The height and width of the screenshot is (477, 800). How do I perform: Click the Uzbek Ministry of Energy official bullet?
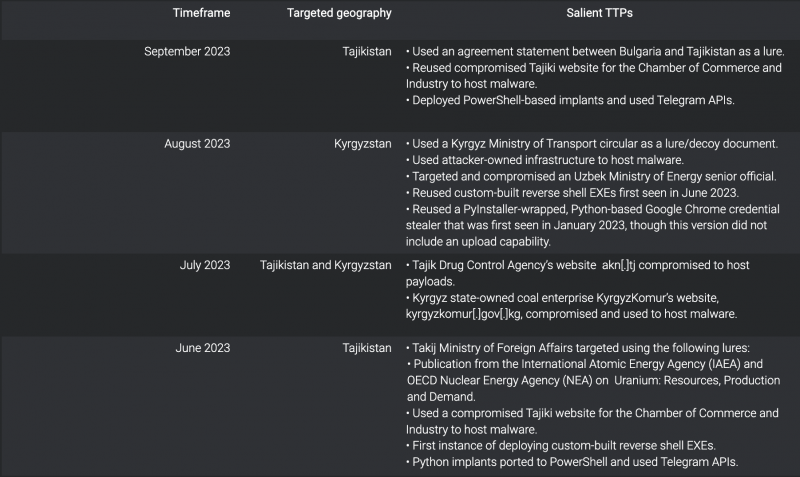coord(591,176)
